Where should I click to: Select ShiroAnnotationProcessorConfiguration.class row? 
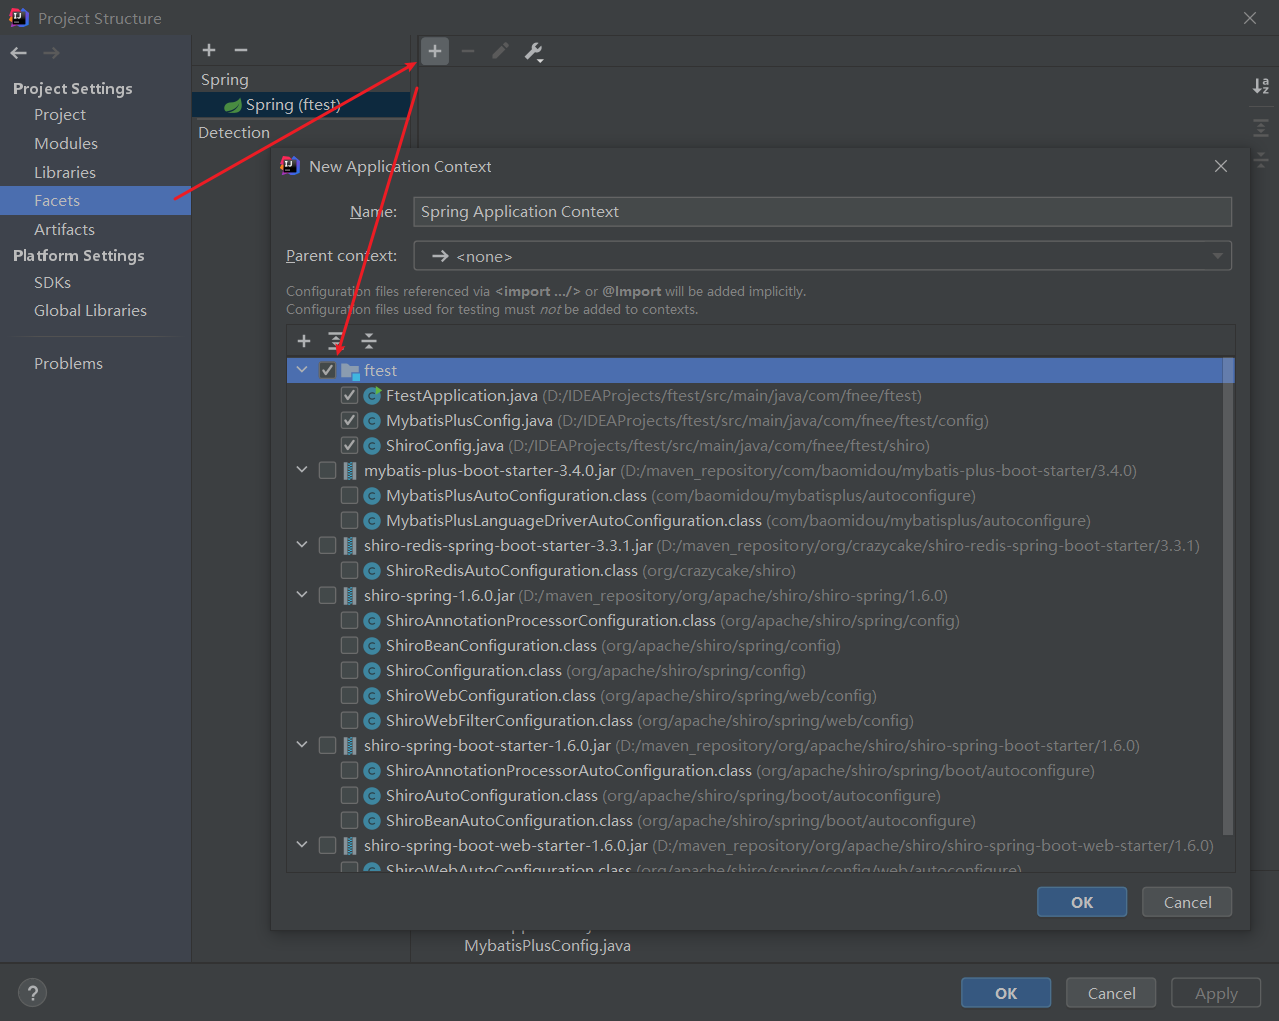[x=754, y=621]
